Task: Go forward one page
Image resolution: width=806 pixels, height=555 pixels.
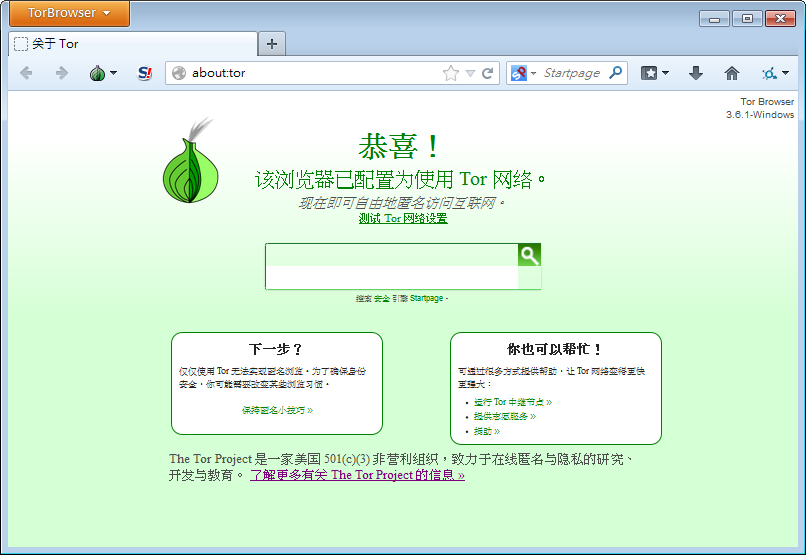Action: point(61,73)
